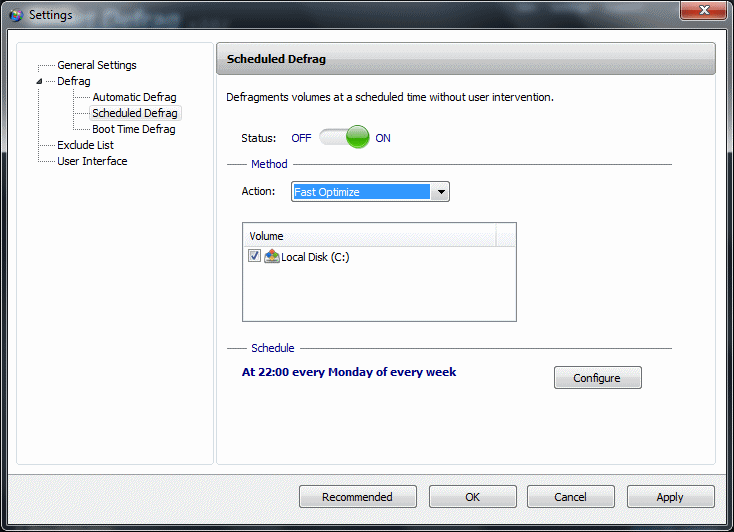Click the Local Disk (C:) drive icon

[x=272, y=256]
